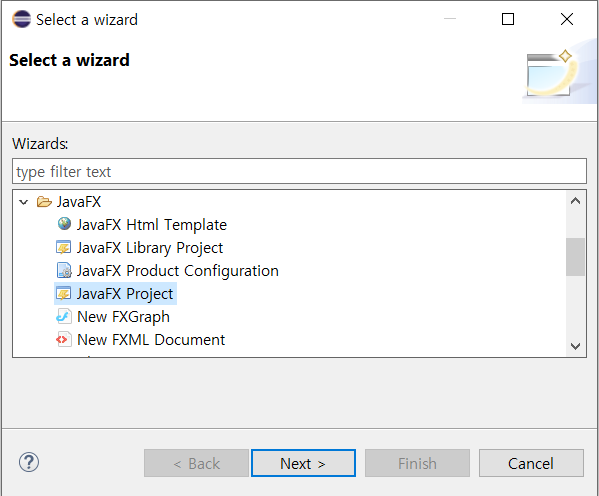Screen dimensions: 599x496
Task: Click the JavaFX Library Project icon
Action: click(63, 248)
